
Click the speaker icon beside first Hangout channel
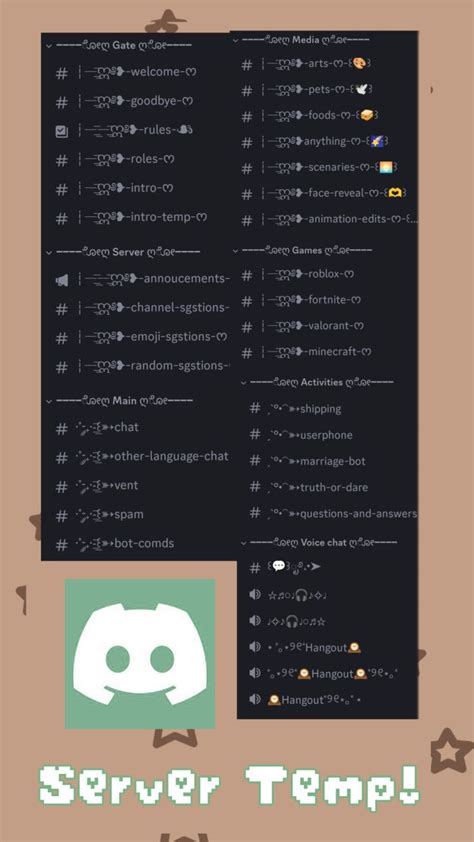(256, 647)
